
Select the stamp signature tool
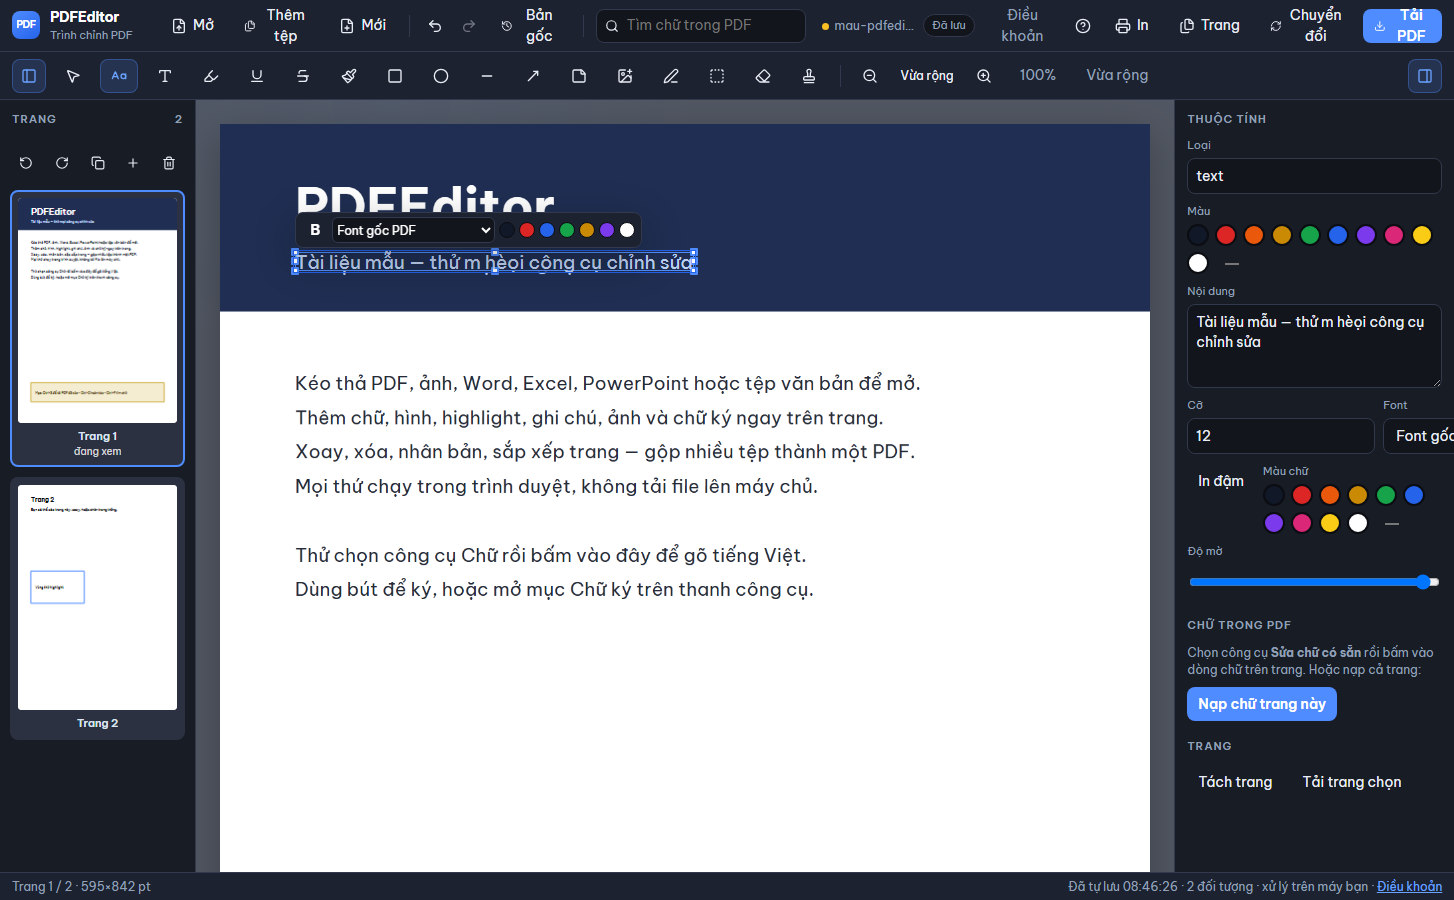click(809, 76)
